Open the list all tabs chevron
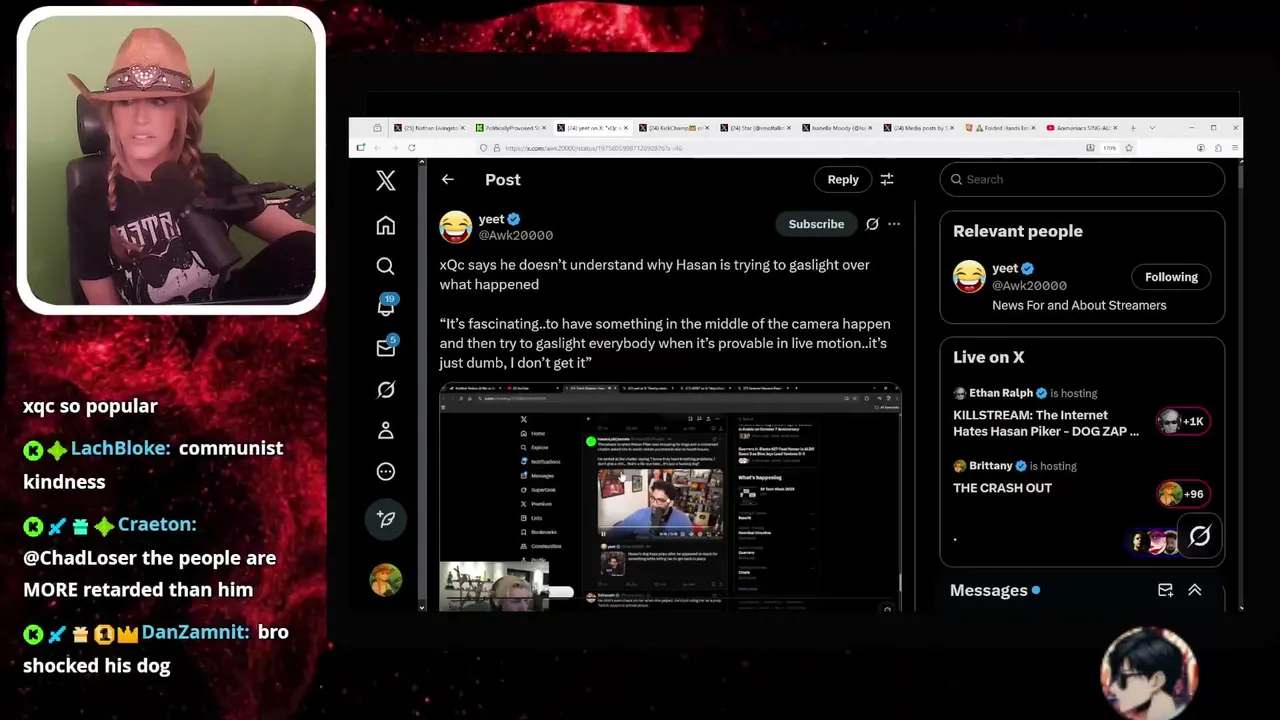 point(1152,128)
